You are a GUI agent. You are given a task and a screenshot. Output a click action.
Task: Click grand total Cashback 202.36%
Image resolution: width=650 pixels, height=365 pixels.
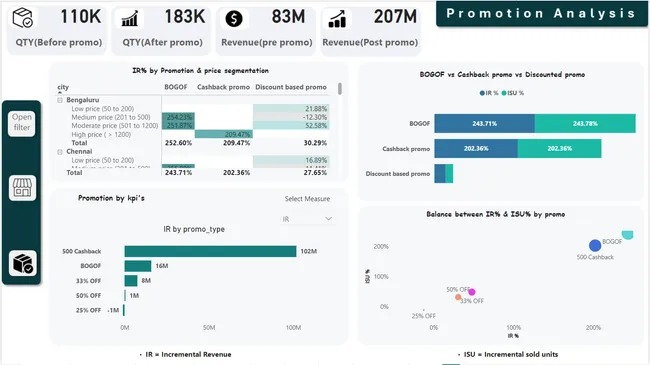pyautogui.click(x=236, y=173)
